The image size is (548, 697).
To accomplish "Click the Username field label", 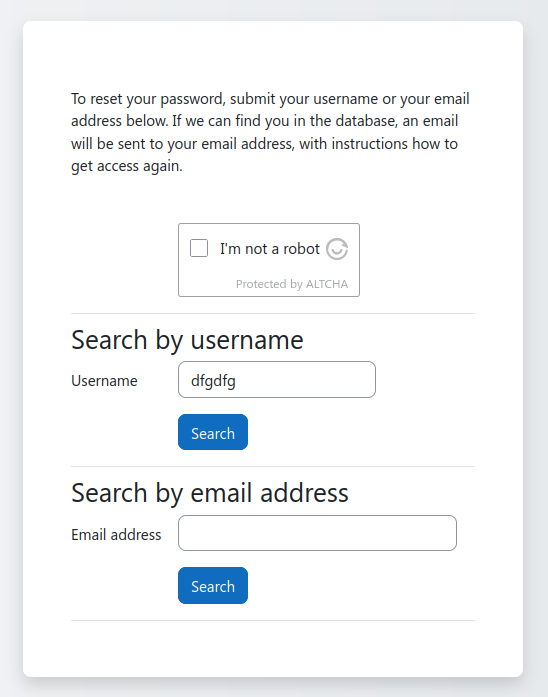I will [104, 381].
